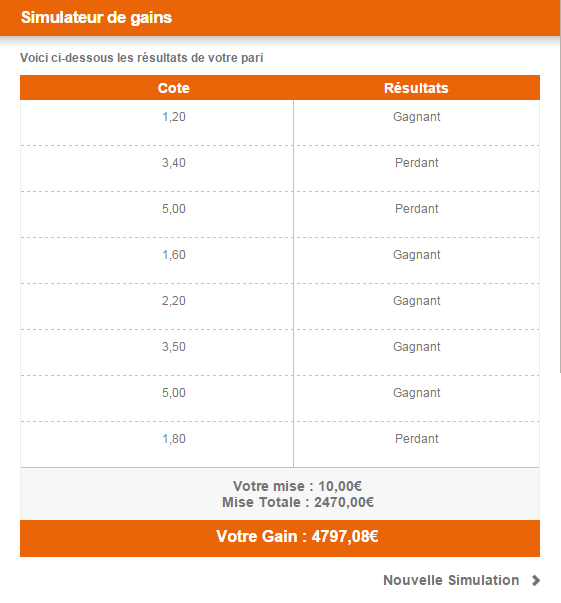Select the 2,20 odds value

[174, 301]
